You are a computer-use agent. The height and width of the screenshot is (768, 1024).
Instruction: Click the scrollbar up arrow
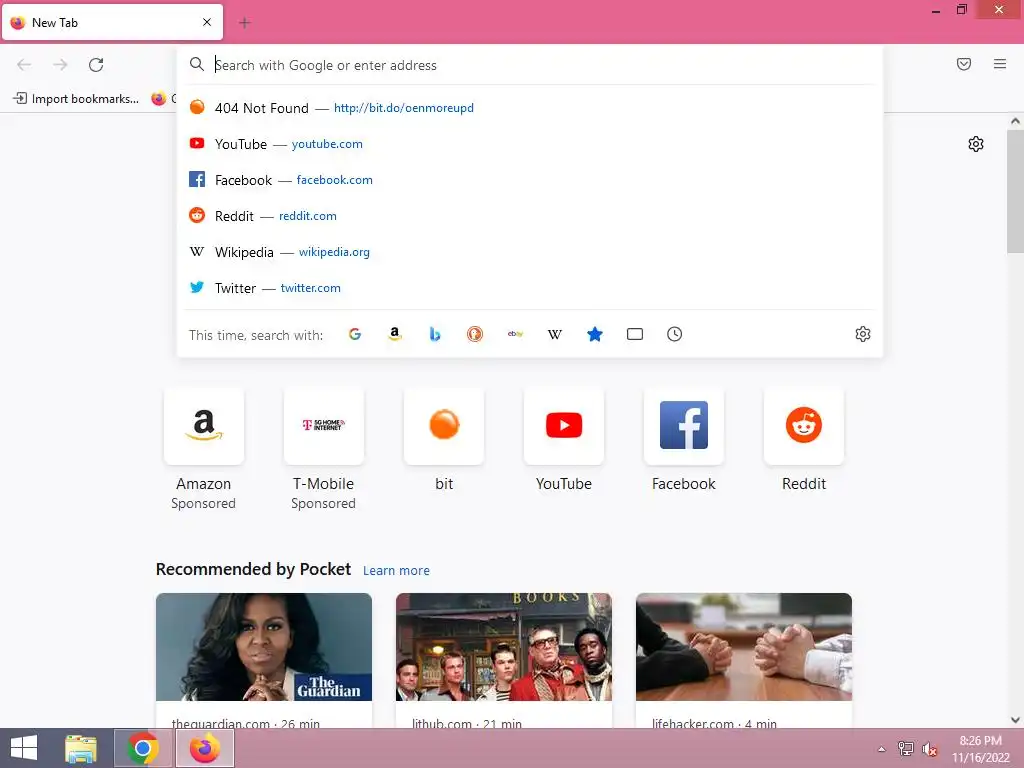click(1015, 121)
